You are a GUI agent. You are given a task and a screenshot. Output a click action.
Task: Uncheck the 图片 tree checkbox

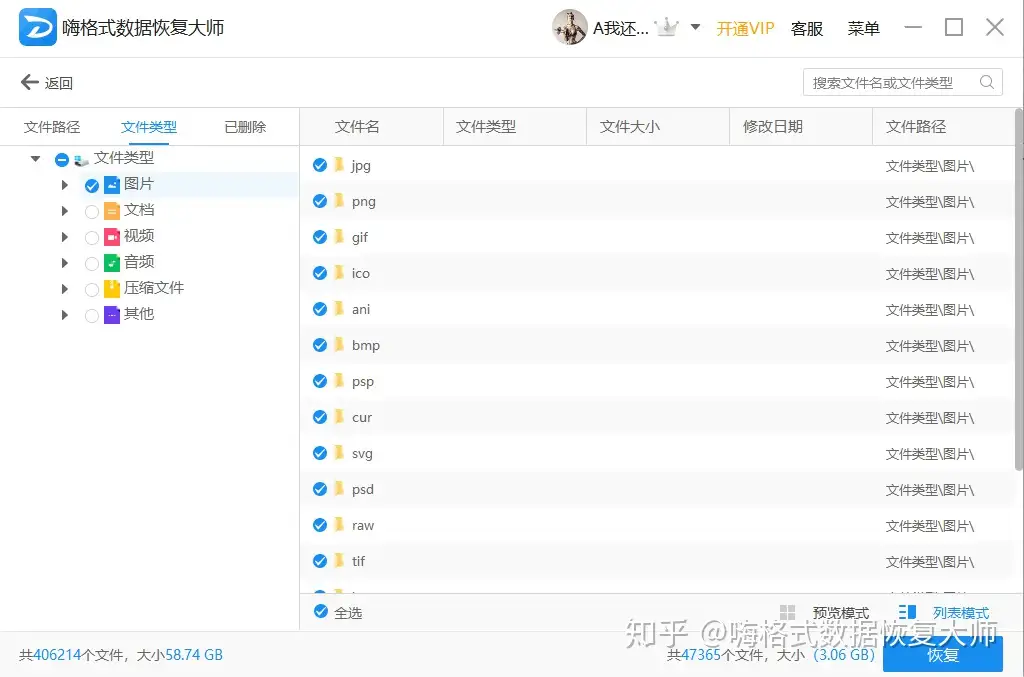point(92,185)
